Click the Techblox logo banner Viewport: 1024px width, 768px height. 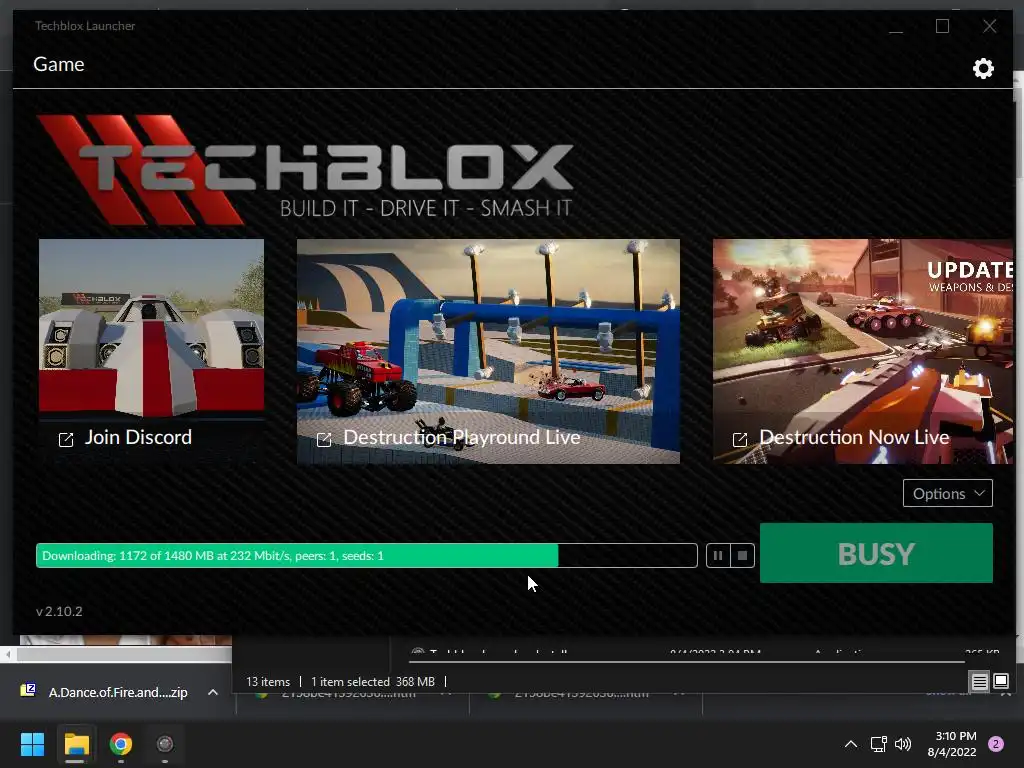(305, 170)
